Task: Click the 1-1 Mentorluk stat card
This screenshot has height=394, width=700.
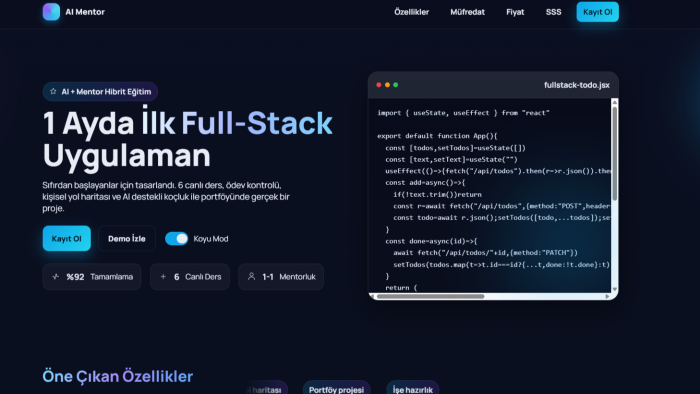Action: (x=281, y=277)
